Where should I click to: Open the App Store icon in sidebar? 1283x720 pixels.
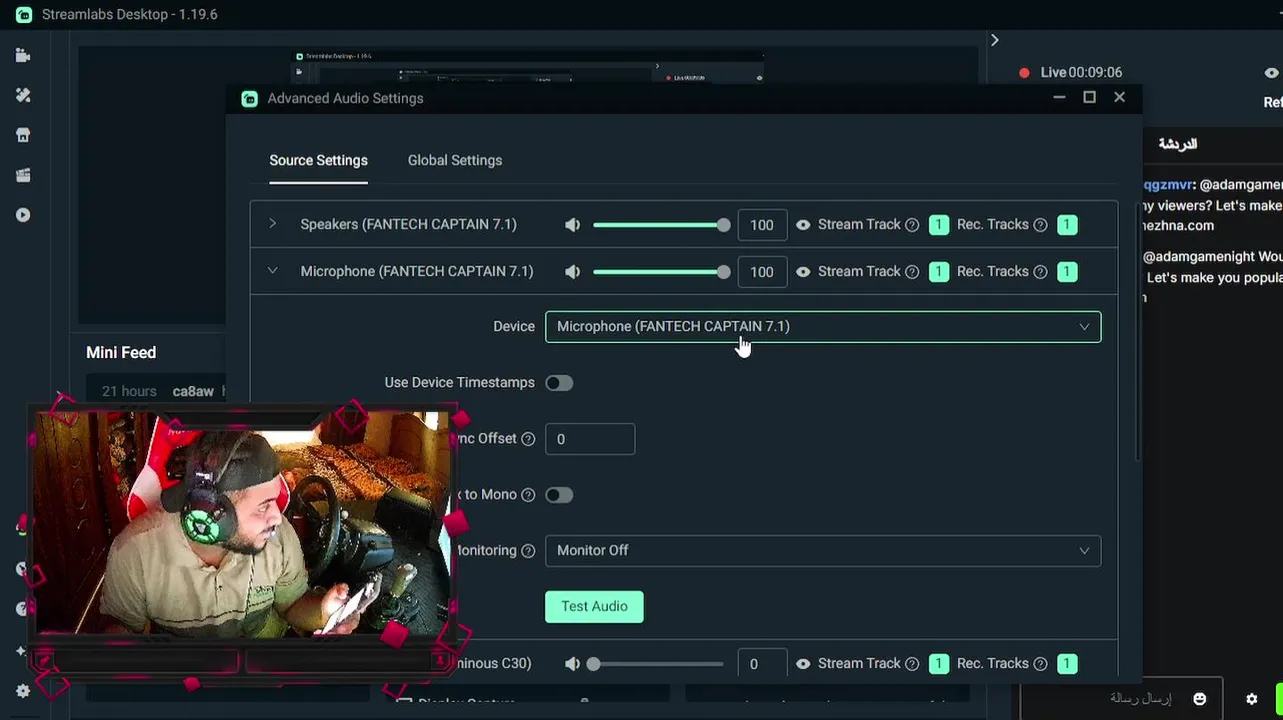pos(23,135)
